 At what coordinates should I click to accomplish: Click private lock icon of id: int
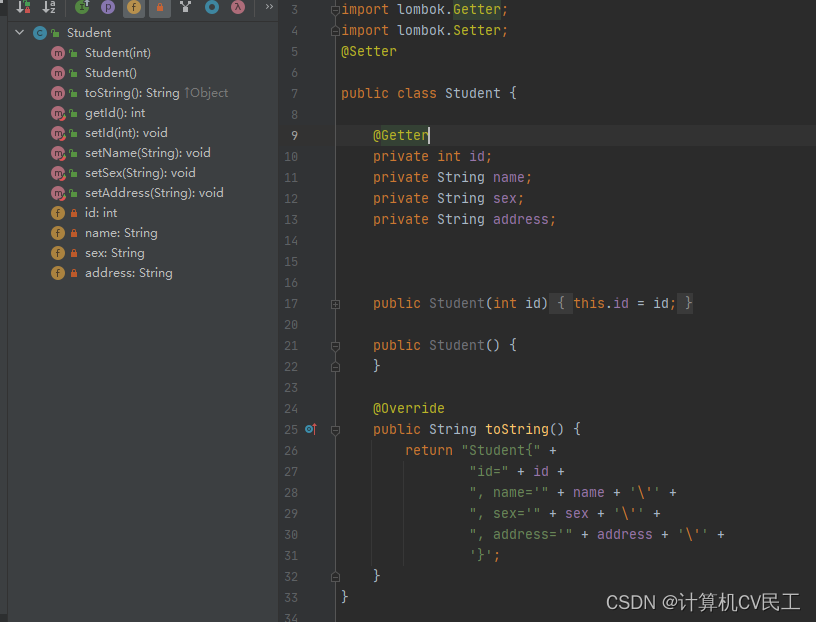[x=74, y=213]
